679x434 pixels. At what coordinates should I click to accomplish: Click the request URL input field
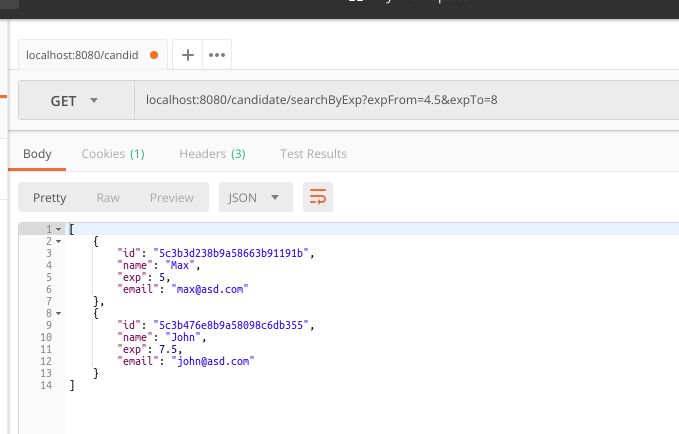(407, 100)
